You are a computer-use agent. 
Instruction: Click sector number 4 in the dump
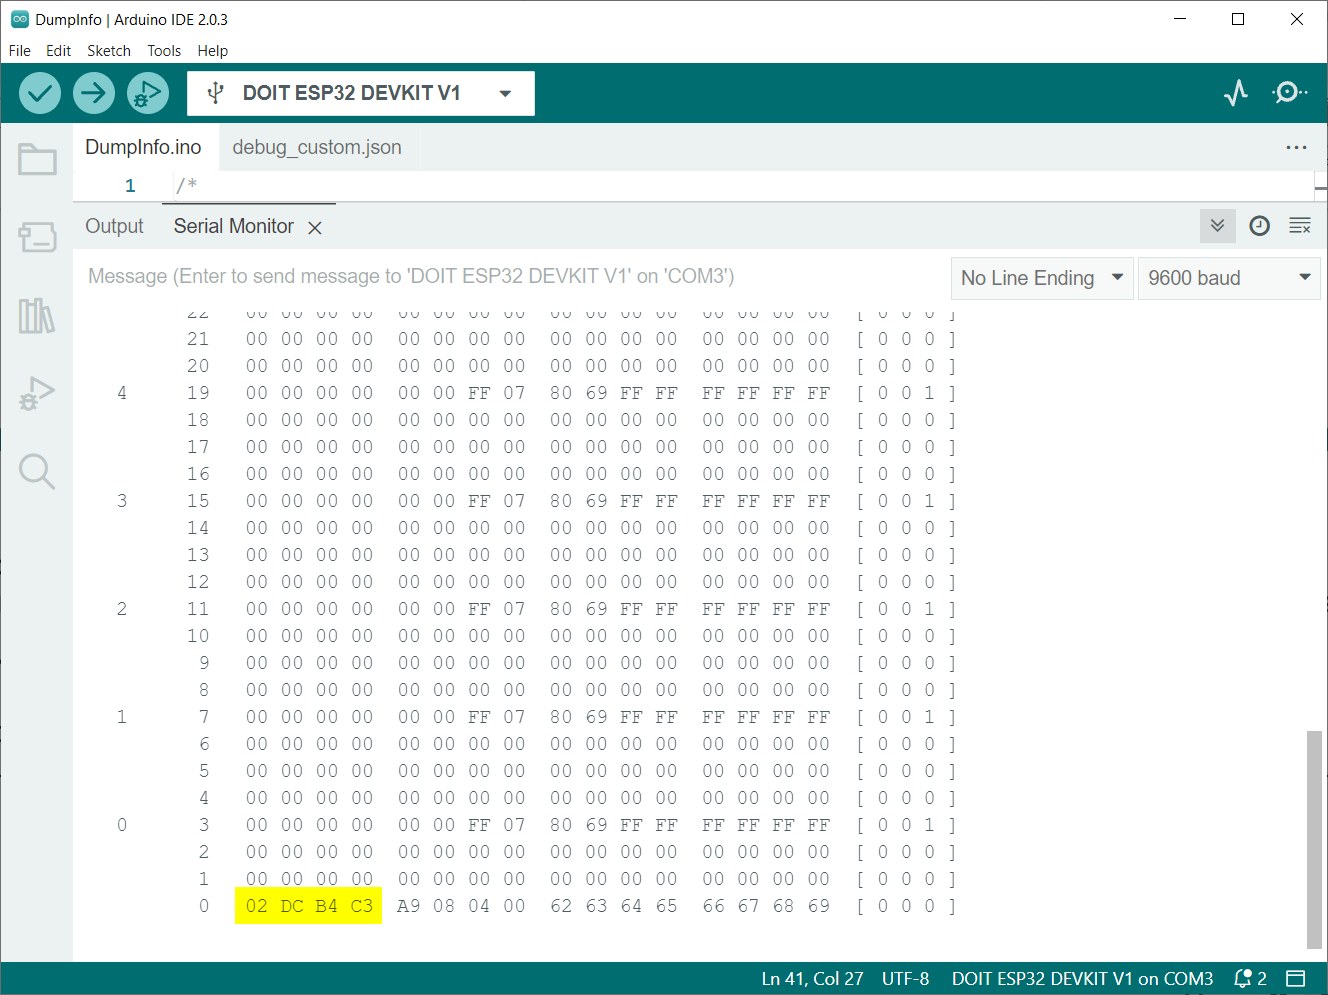[122, 393]
